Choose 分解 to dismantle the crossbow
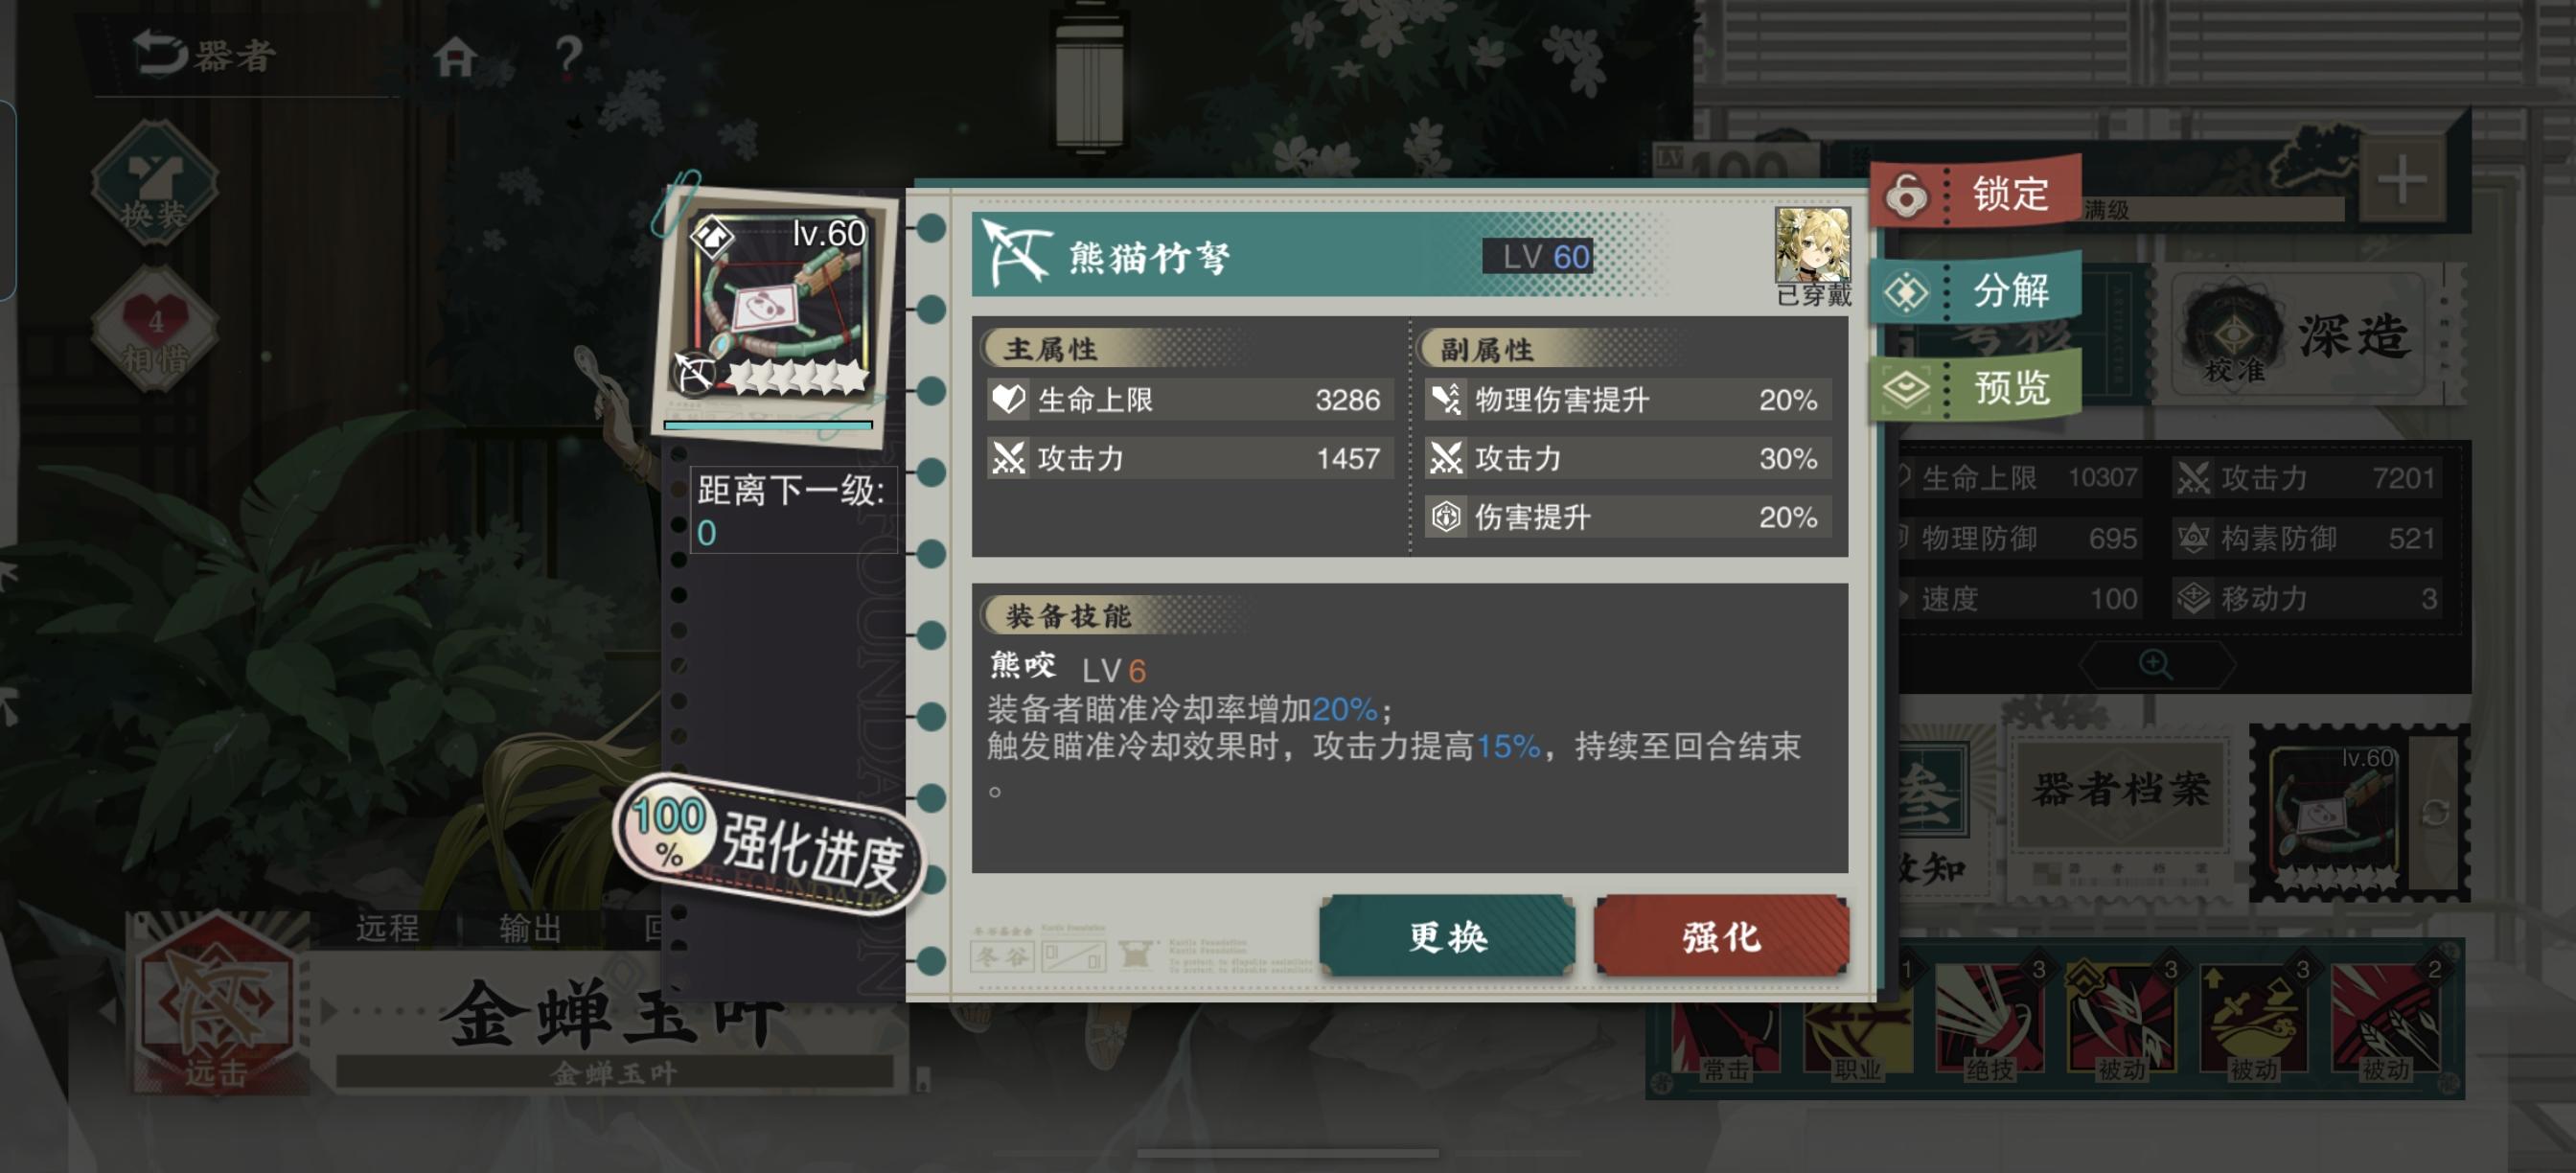This screenshot has width=2576, height=1173. click(x=1976, y=290)
